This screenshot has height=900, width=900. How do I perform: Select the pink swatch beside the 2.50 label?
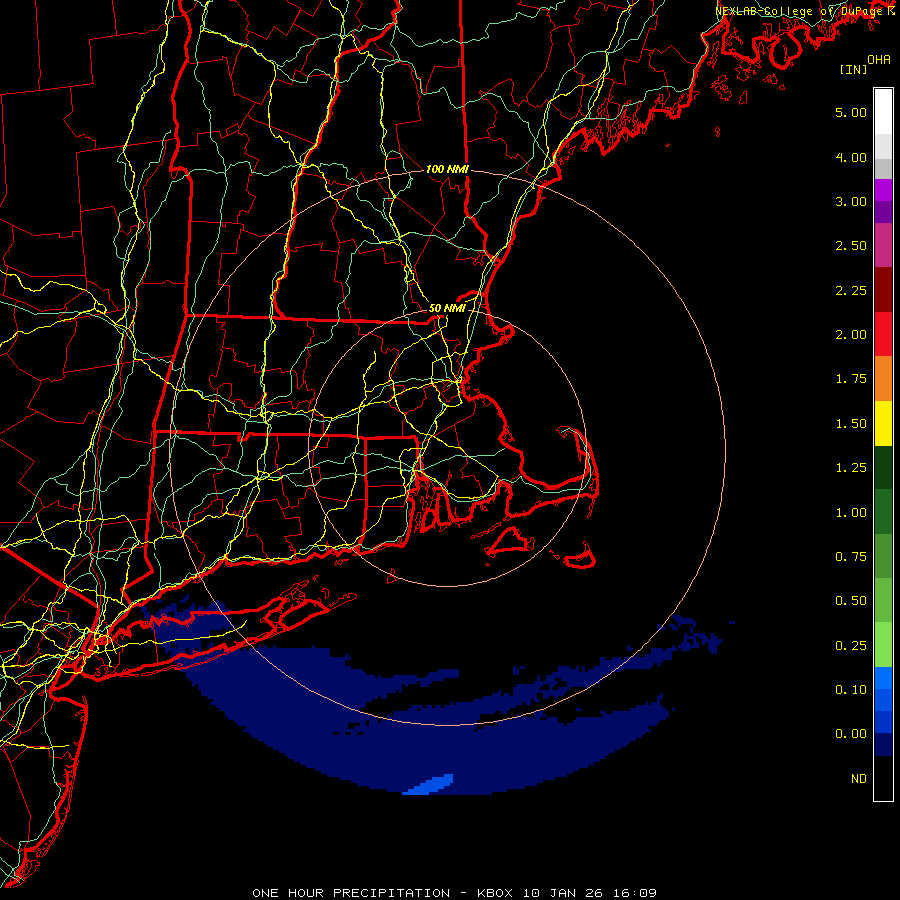tap(883, 245)
